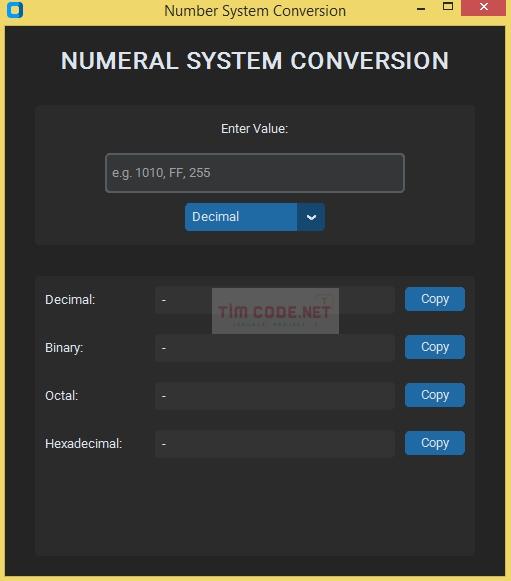Click the 'Binary:' label
Screen dimensions: 511x581
(64, 348)
